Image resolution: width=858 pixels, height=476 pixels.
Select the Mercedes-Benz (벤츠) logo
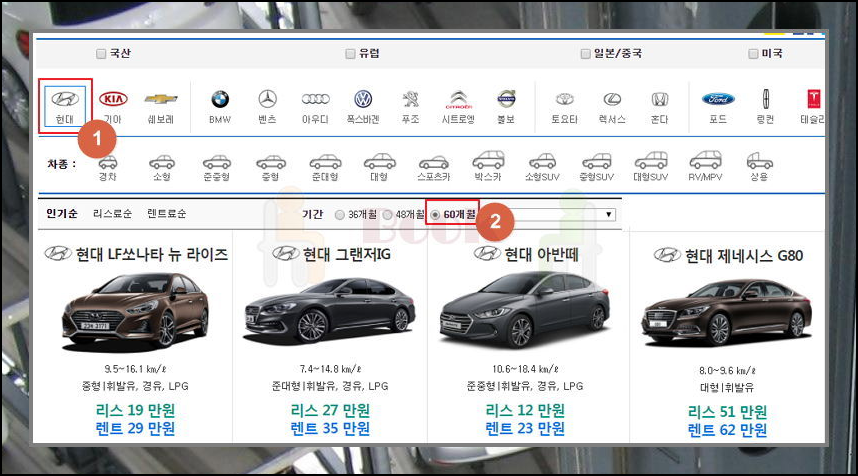pos(268,99)
